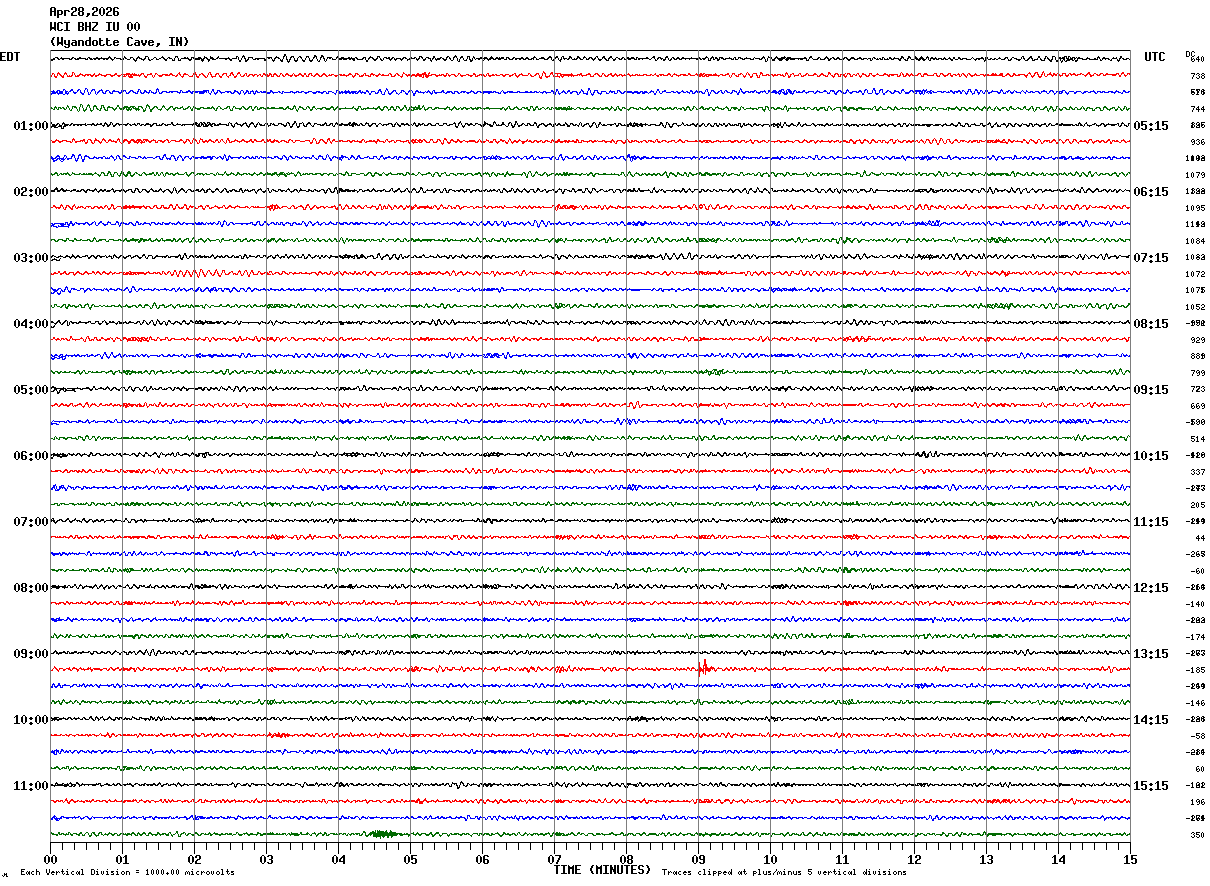
Task: Click the (Wyandotte Cave, IN) location text
Action: coord(119,42)
